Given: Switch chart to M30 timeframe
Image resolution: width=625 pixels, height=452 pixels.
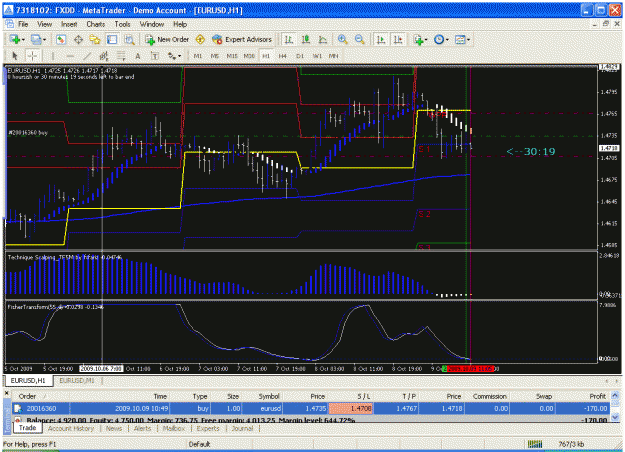Looking at the screenshot, I should (249, 56).
